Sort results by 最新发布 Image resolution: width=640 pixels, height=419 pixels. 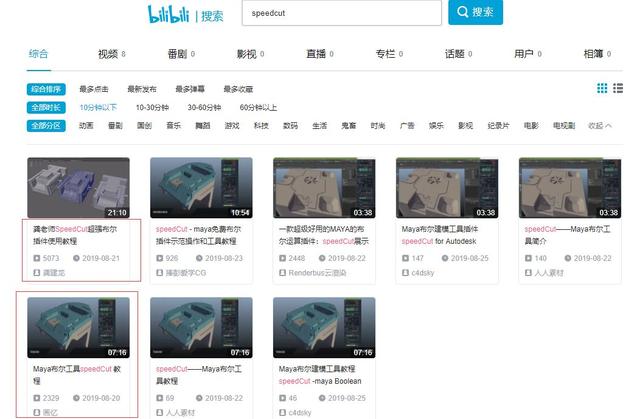[142, 89]
